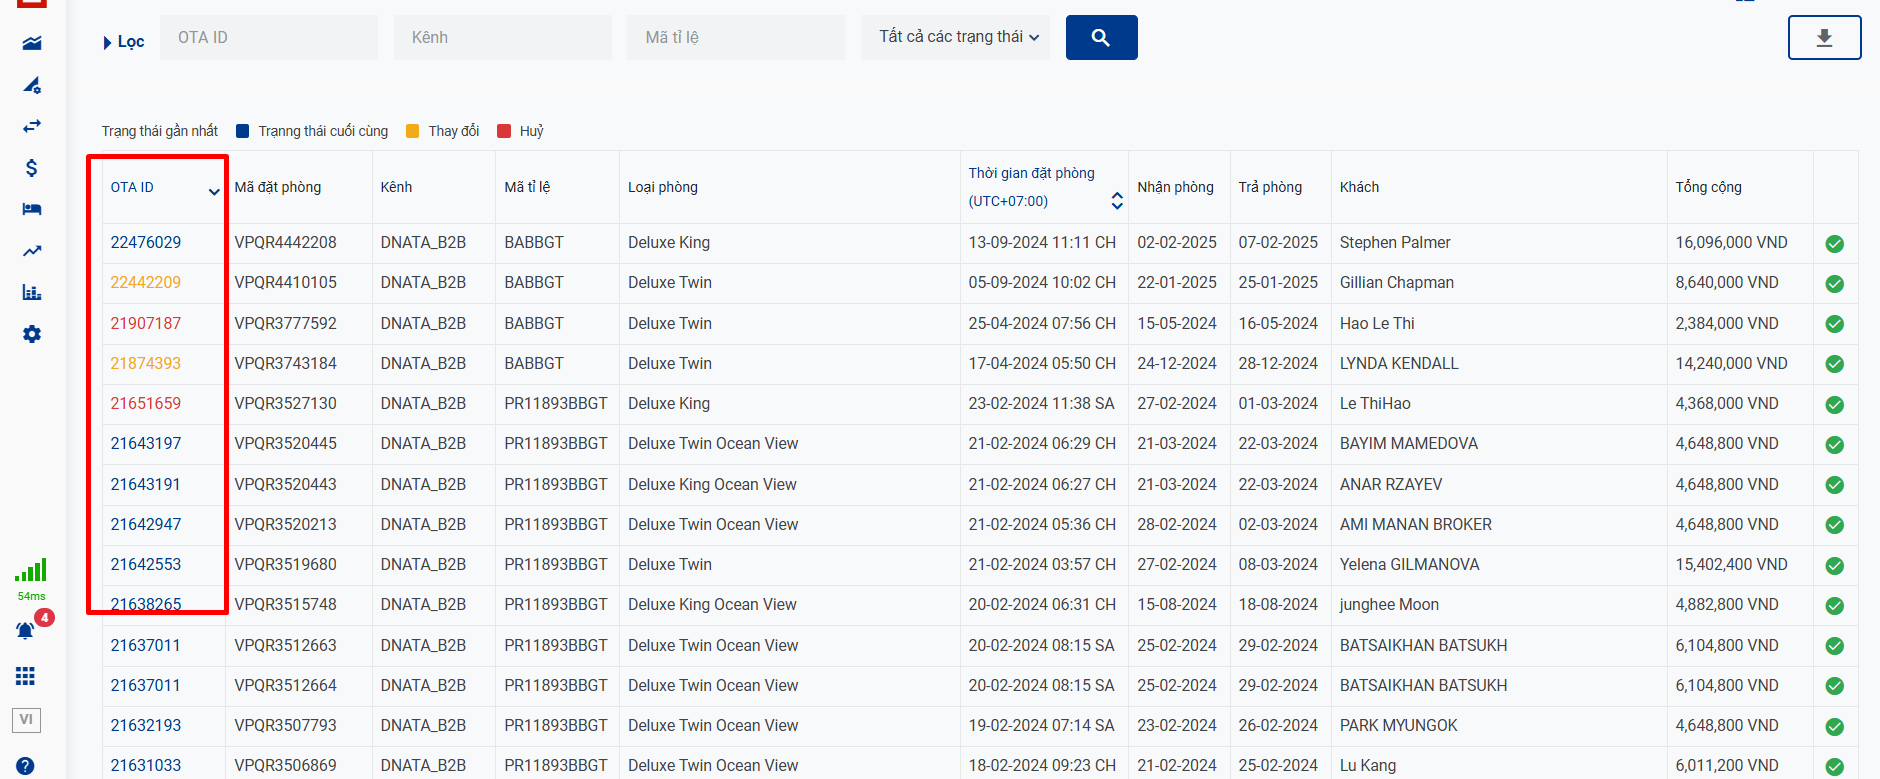Image resolution: width=1880 pixels, height=779 pixels.
Task: Open the bed rooms icon in sidebar
Action: tap(32, 209)
